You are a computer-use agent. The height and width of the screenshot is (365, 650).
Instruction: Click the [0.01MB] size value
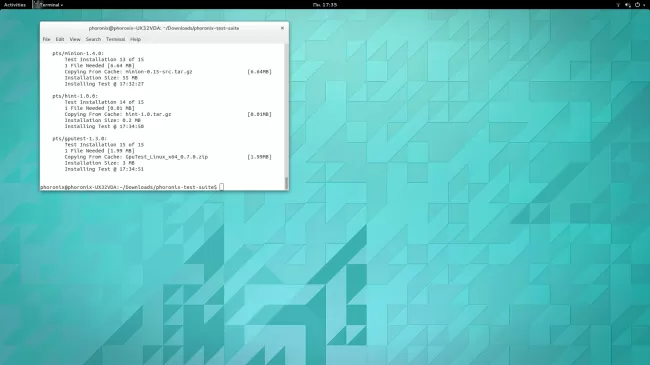[x=260, y=114]
